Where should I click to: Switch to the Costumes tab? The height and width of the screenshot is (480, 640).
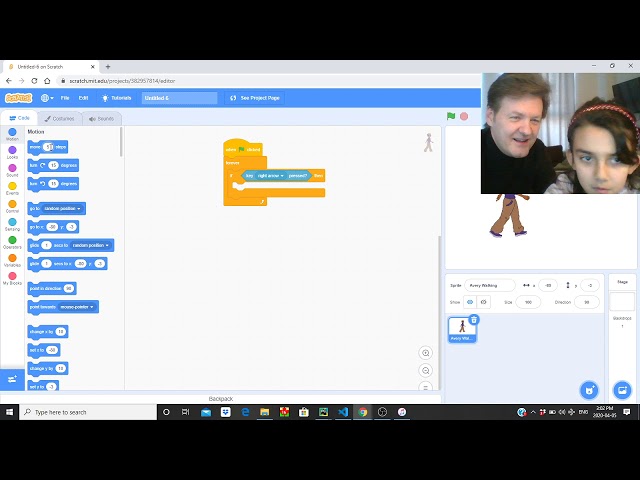60,119
